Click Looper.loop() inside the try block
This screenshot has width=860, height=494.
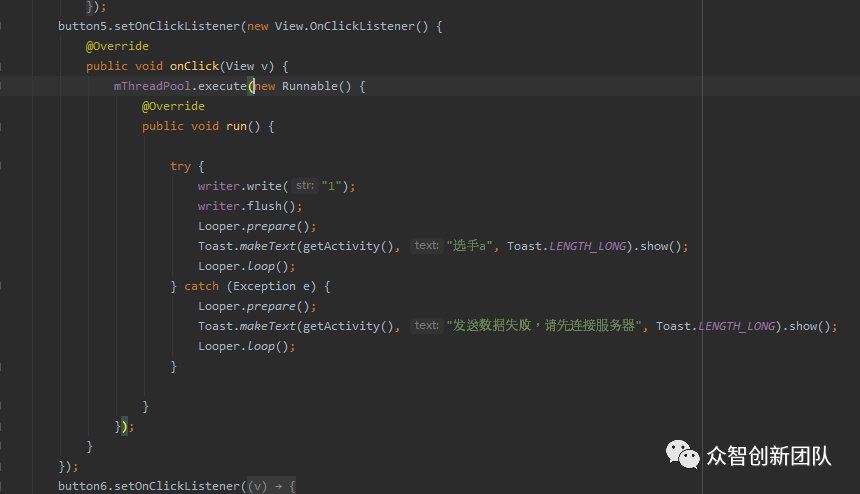tap(243, 266)
